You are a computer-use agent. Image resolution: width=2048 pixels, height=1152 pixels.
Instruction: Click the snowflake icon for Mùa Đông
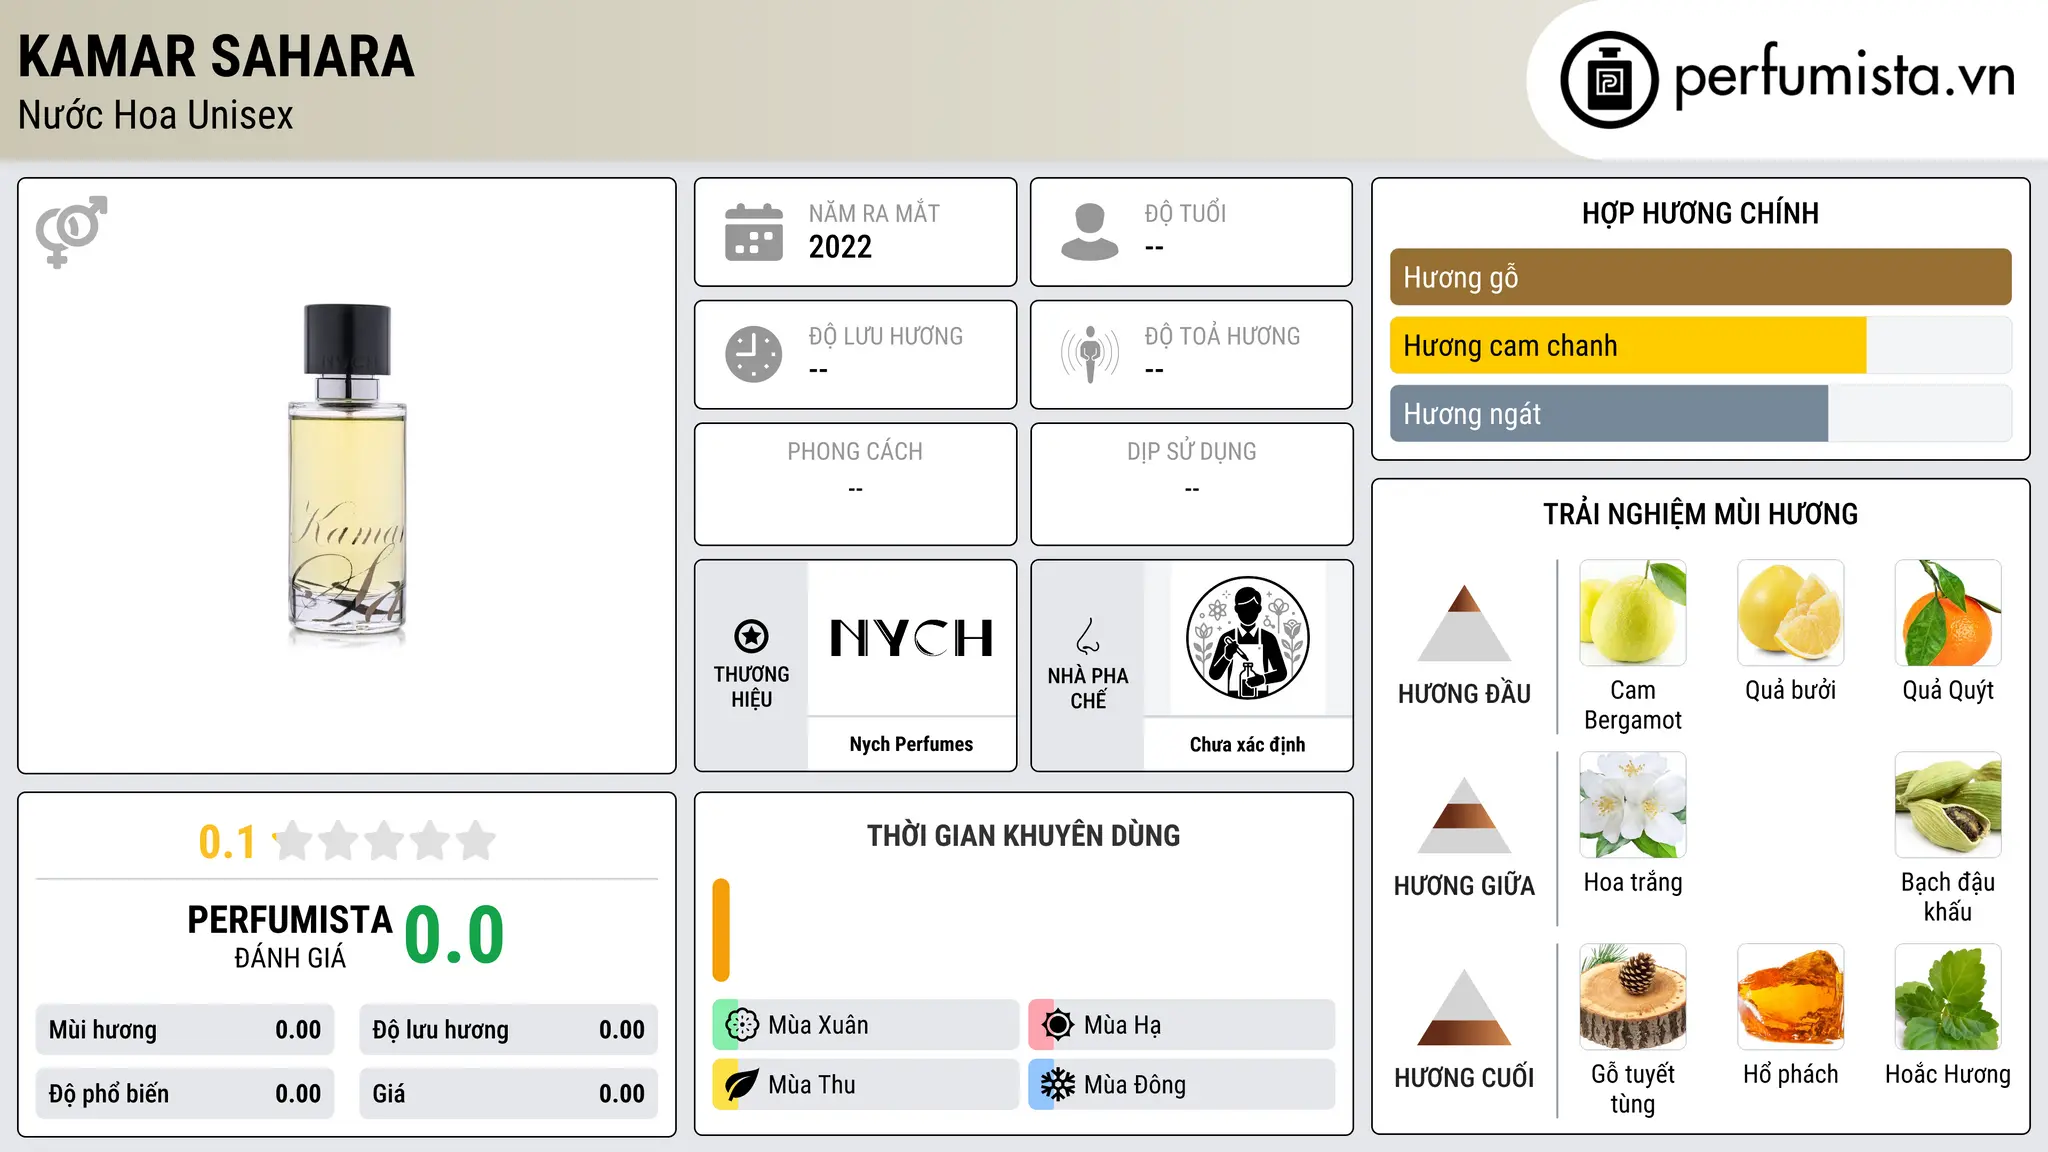(1057, 1085)
